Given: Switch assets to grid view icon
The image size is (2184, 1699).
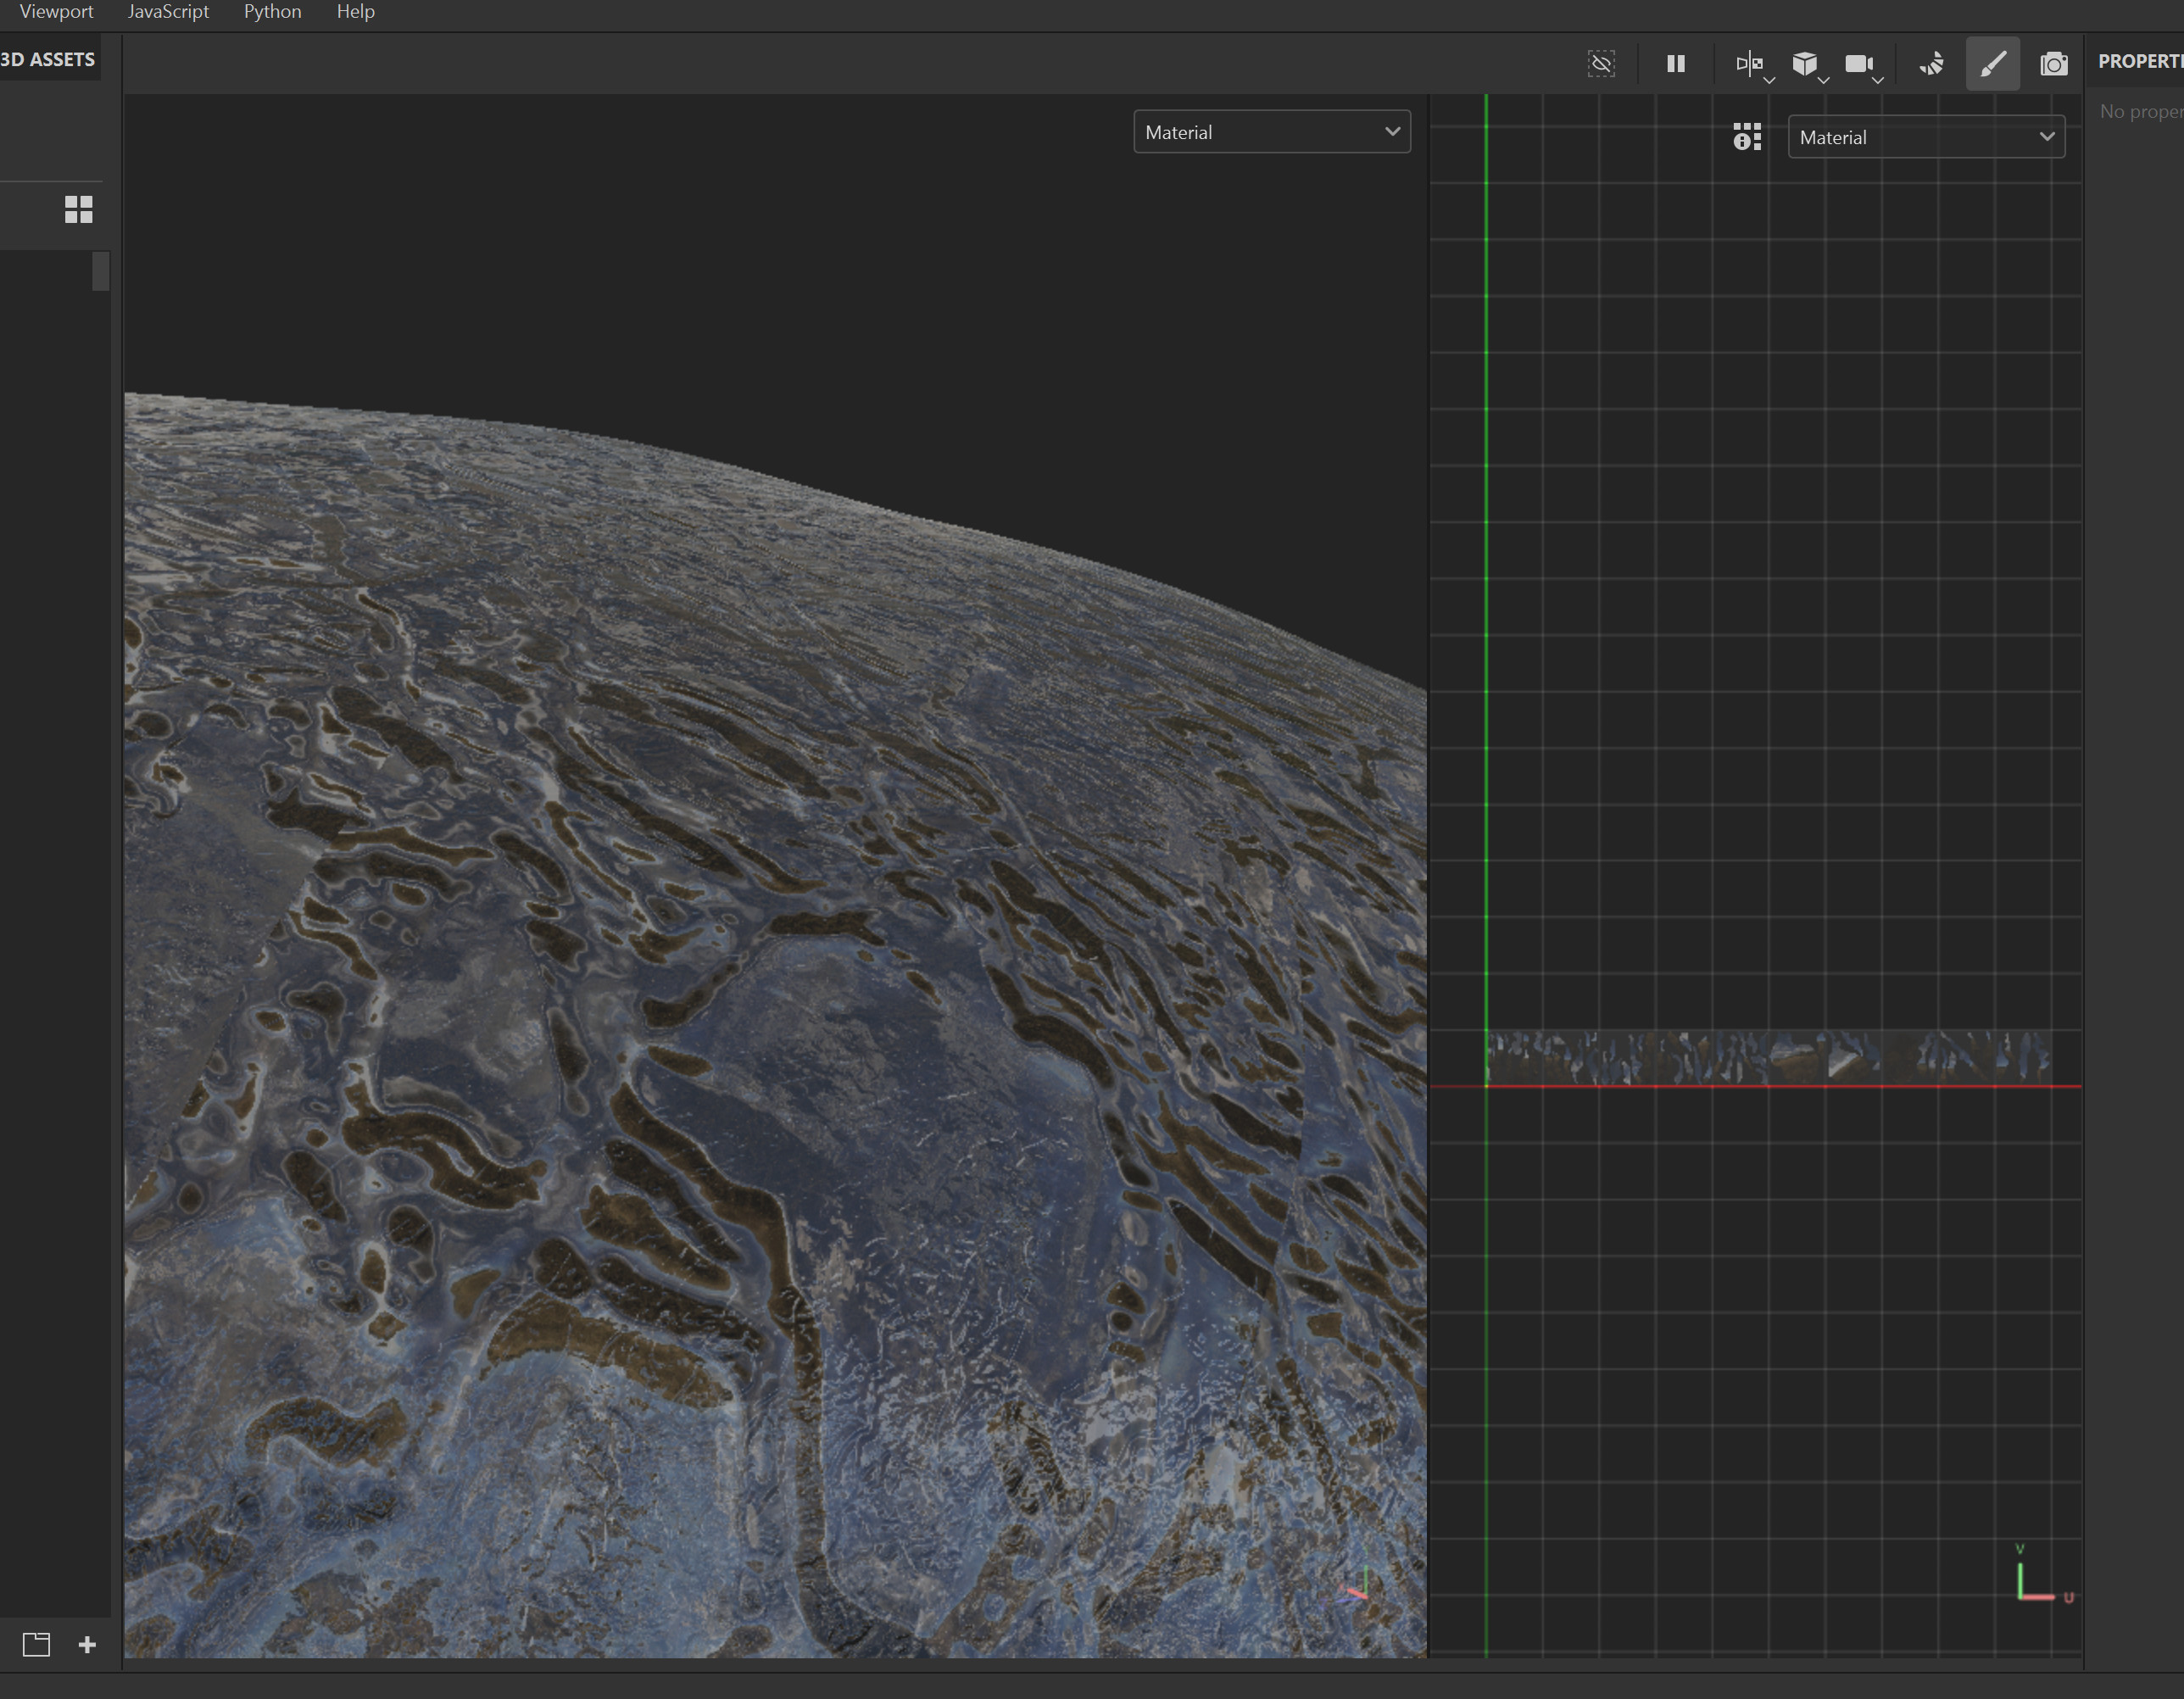Looking at the screenshot, I should point(78,209).
